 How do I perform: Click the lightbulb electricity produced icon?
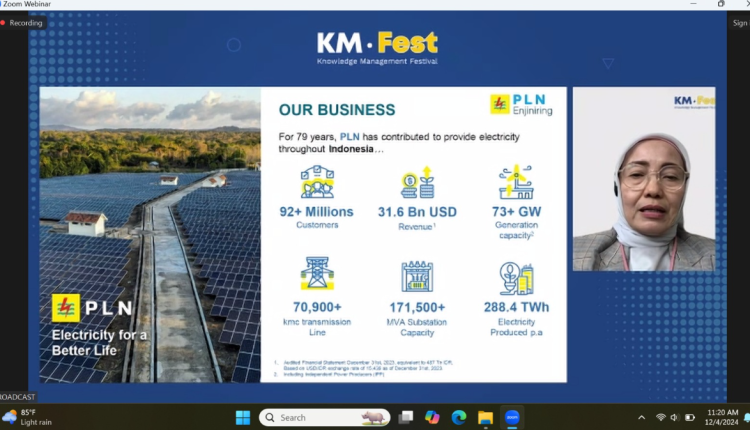pos(516,278)
